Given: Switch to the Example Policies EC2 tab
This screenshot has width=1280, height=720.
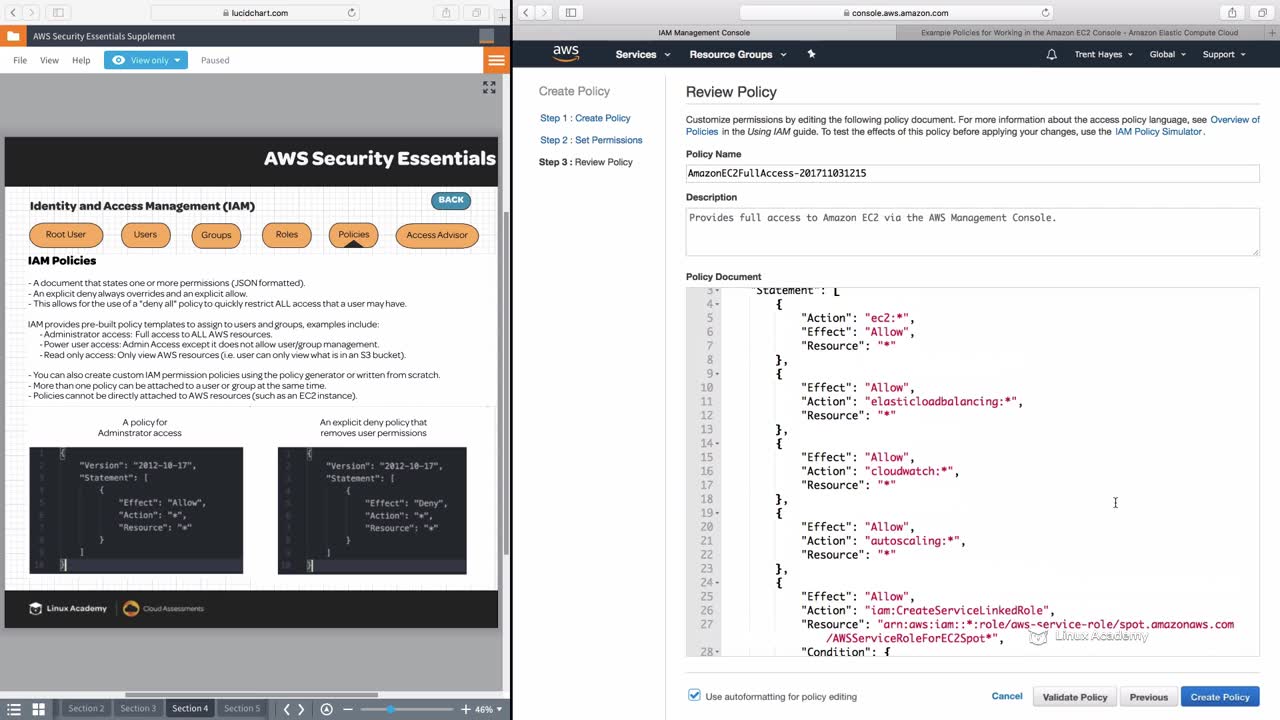Looking at the screenshot, I should tap(1078, 32).
